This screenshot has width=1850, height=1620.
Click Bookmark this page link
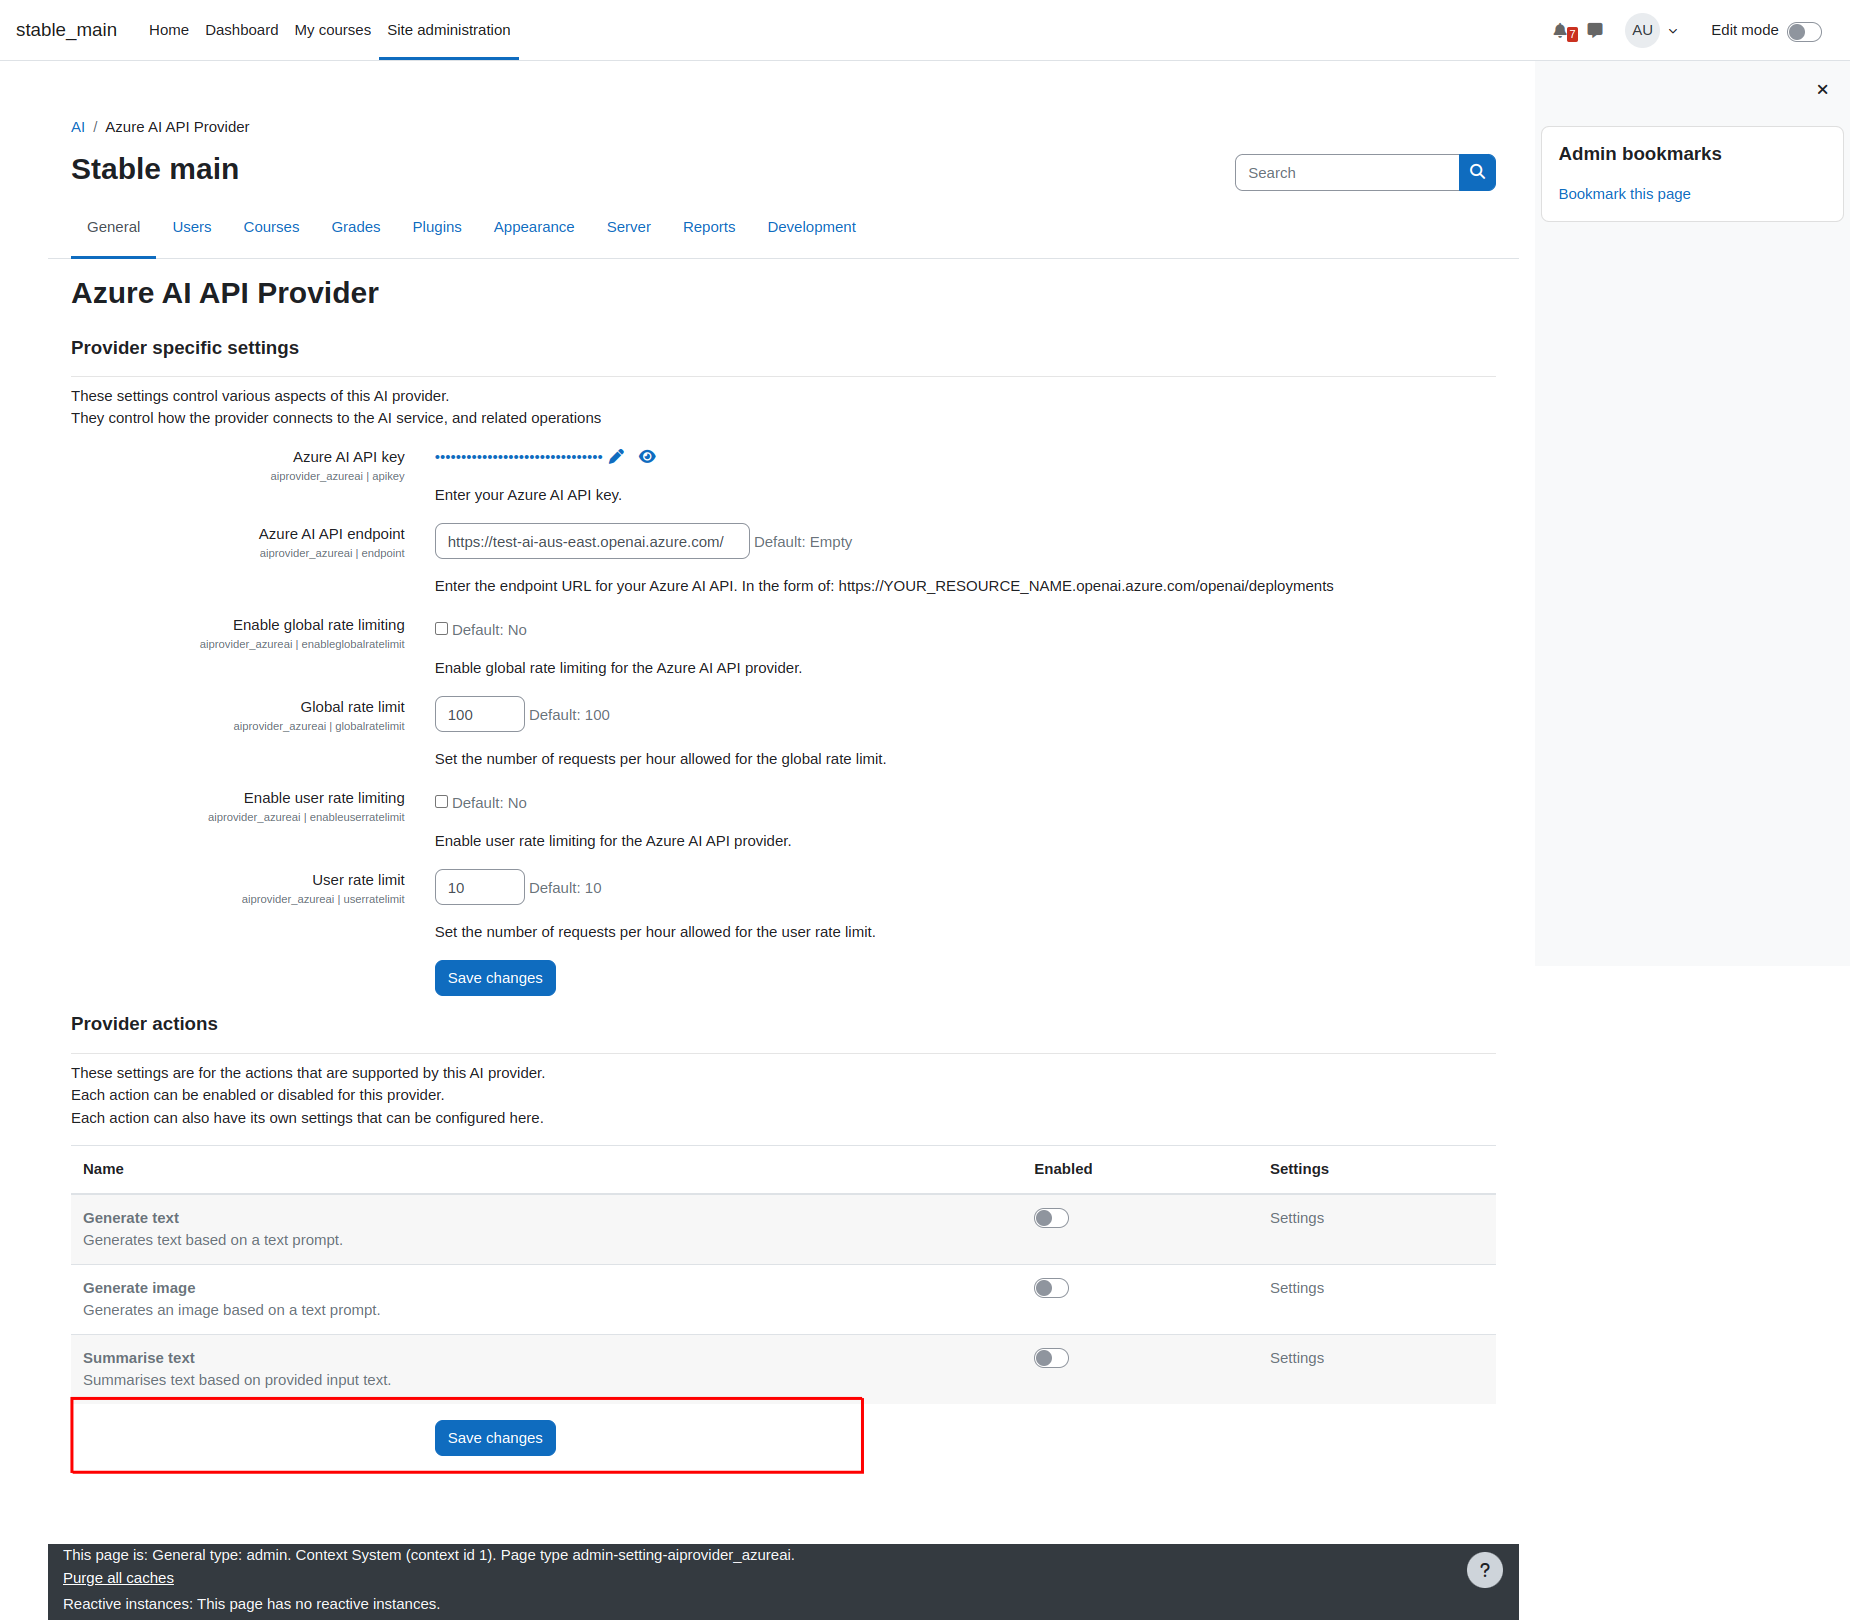point(1624,194)
